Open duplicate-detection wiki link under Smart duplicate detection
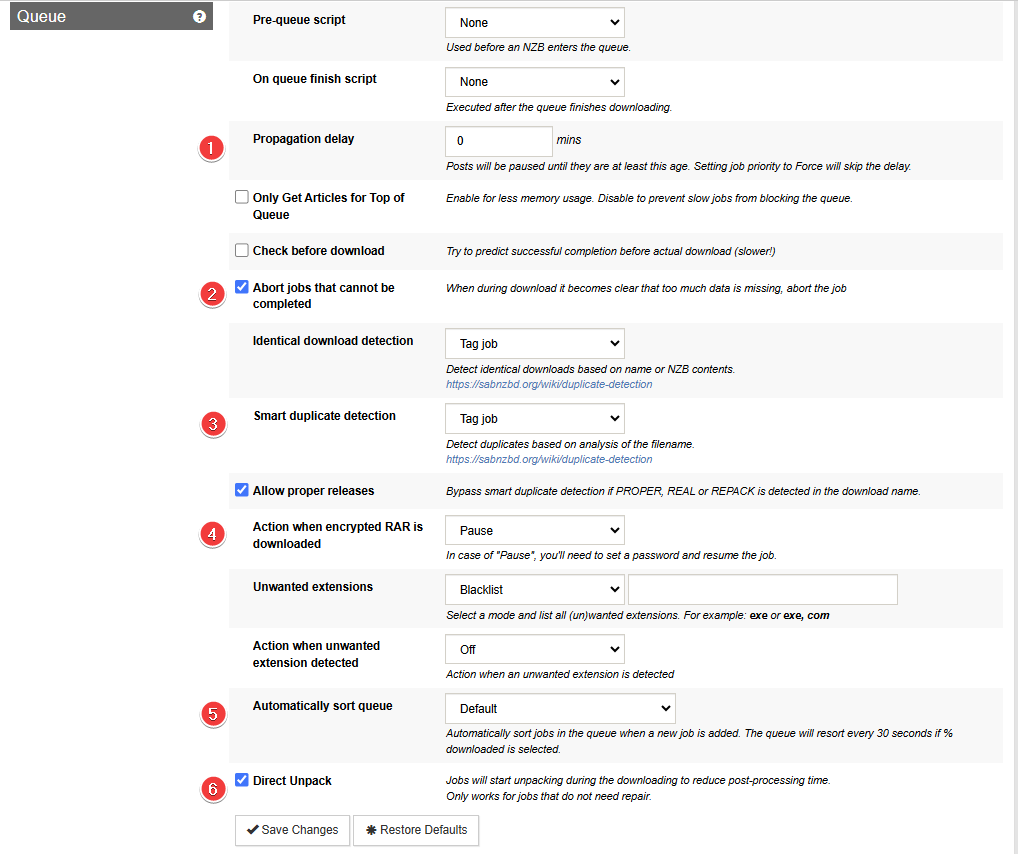The image size is (1018, 854). [549, 460]
